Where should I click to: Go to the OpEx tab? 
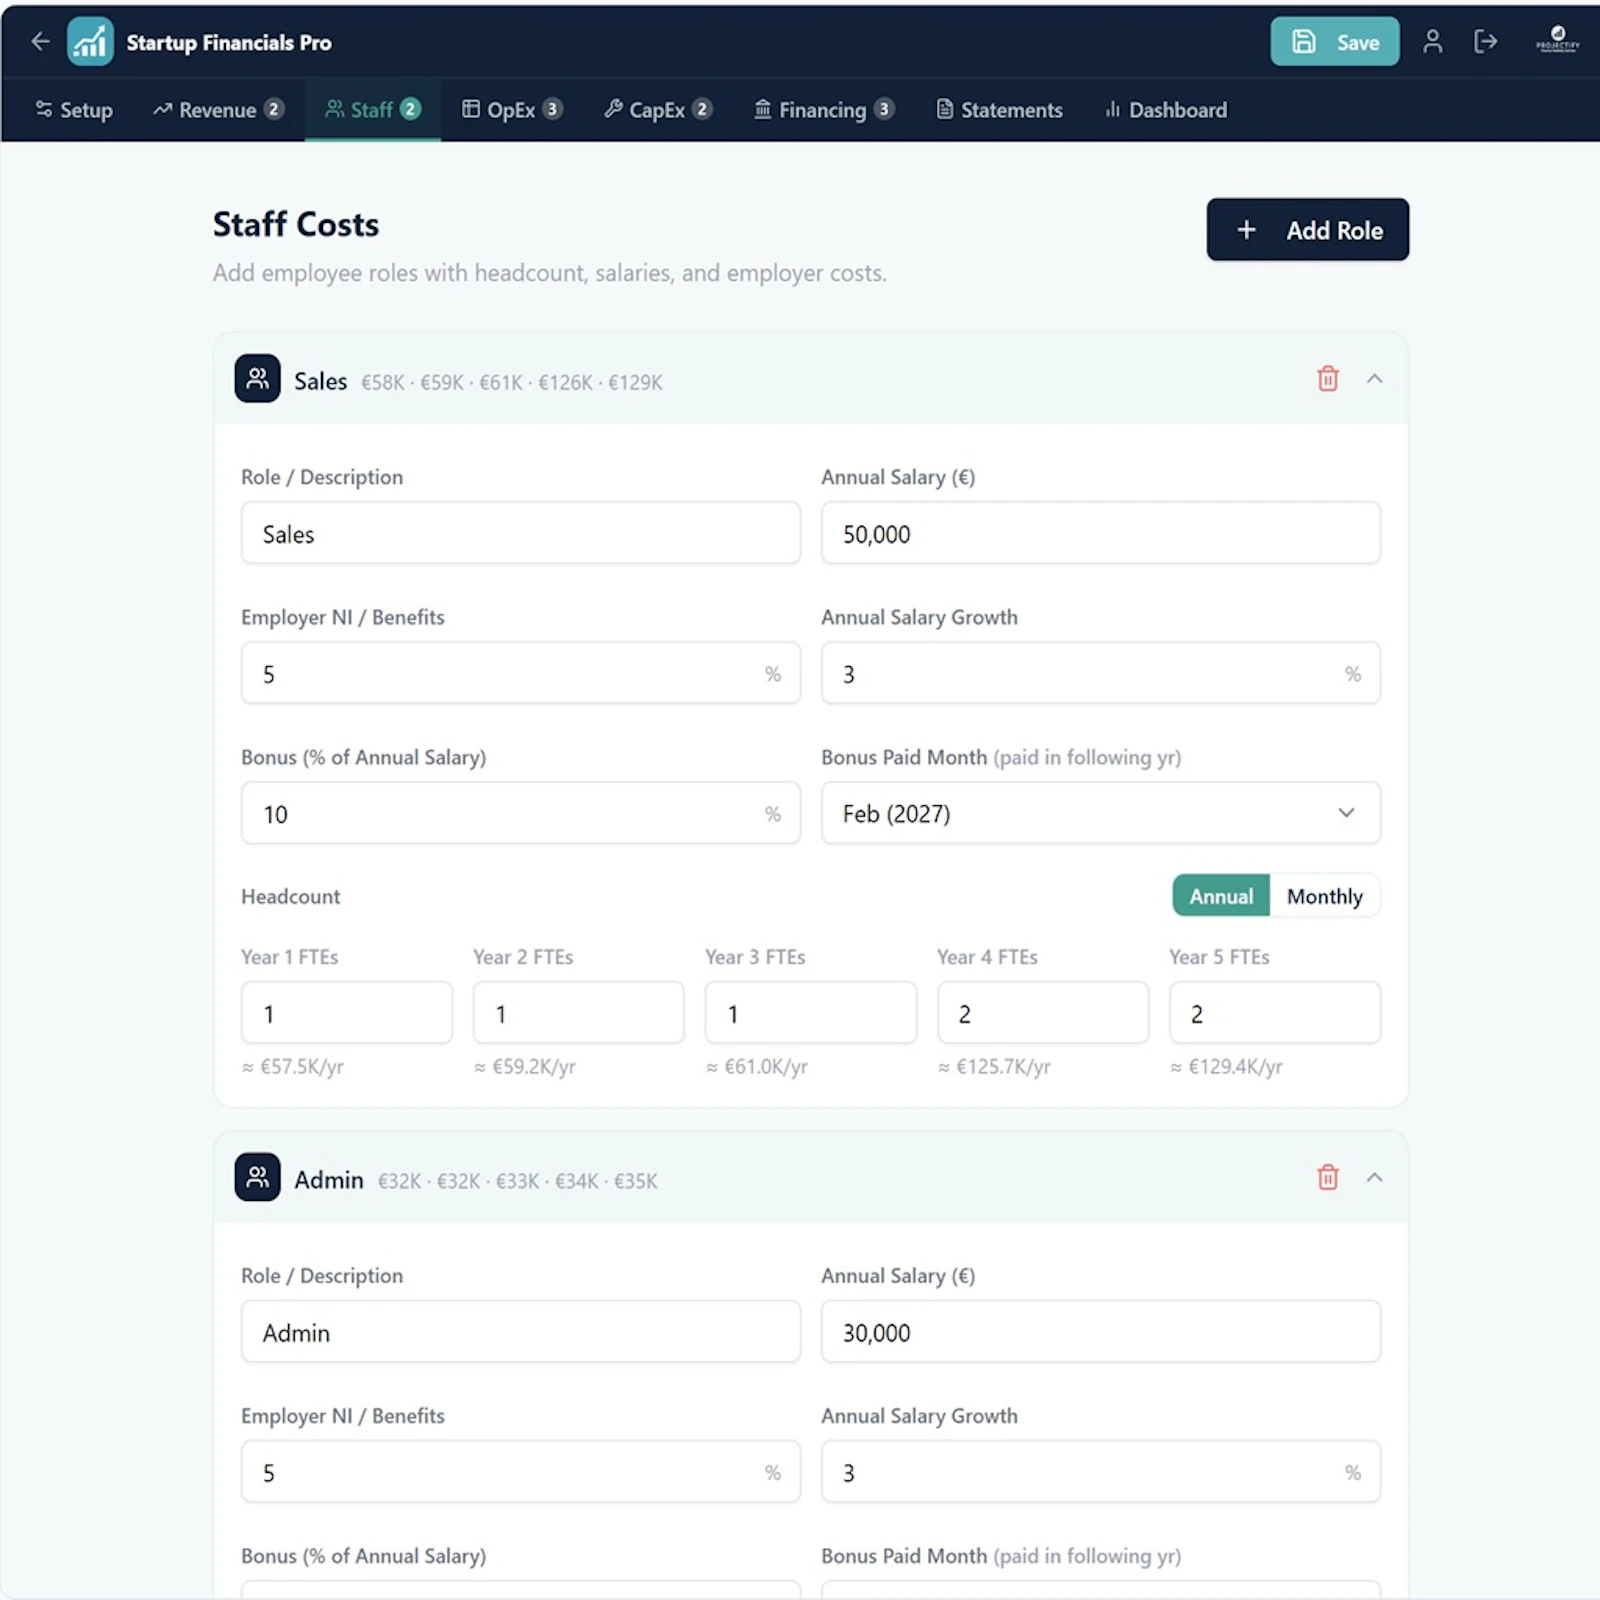point(512,110)
